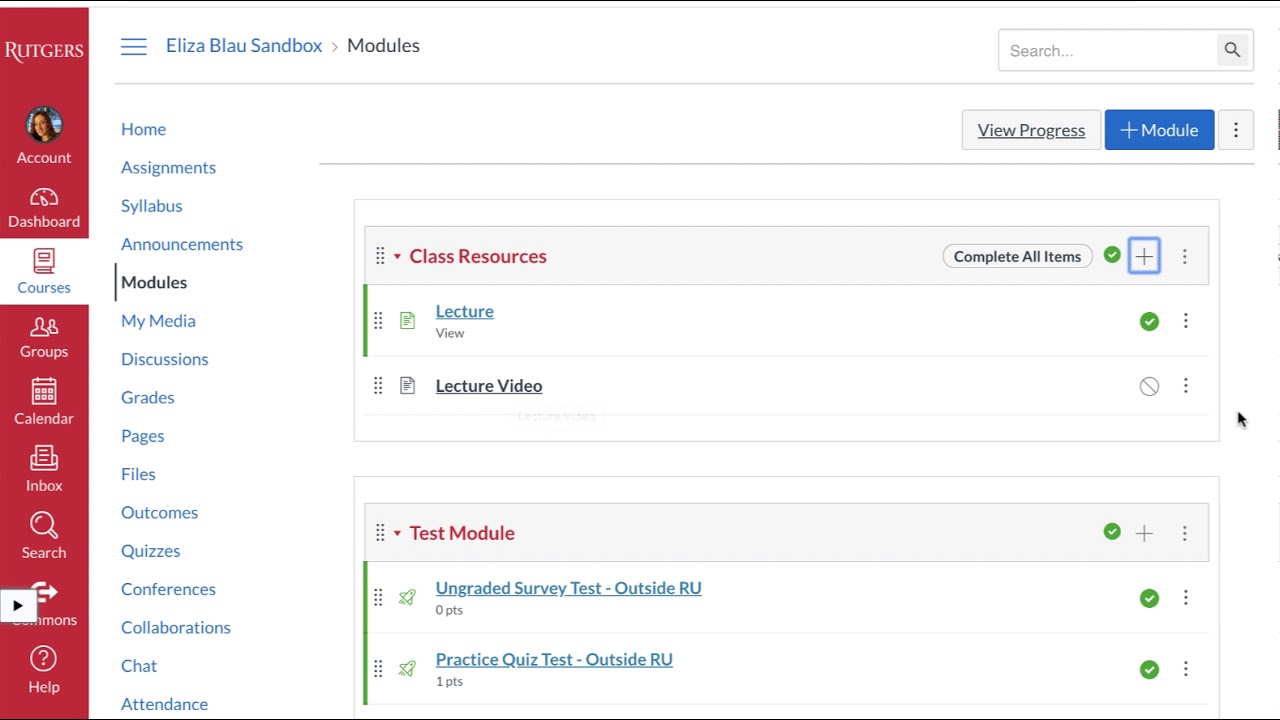The height and width of the screenshot is (720, 1280).
Task: Click the plus icon on Test Module
Action: point(1144,533)
